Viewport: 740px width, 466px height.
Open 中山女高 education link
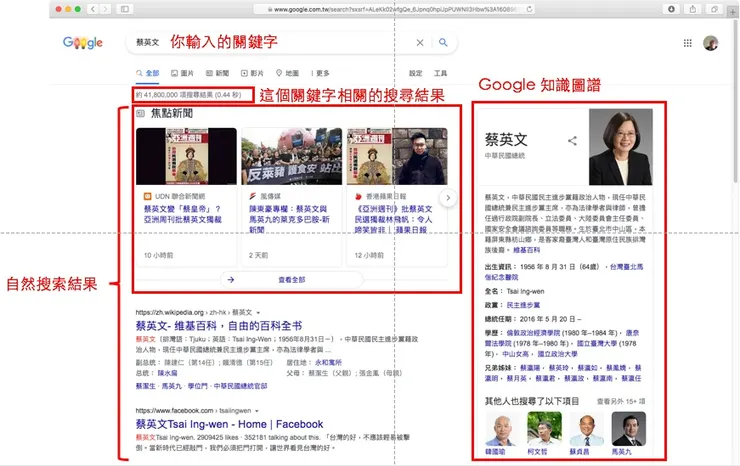pyautogui.click(x=515, y=354)
